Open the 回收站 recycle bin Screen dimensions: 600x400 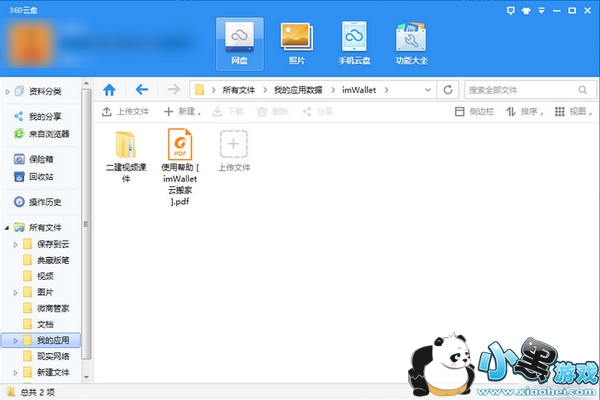point(41,176)
